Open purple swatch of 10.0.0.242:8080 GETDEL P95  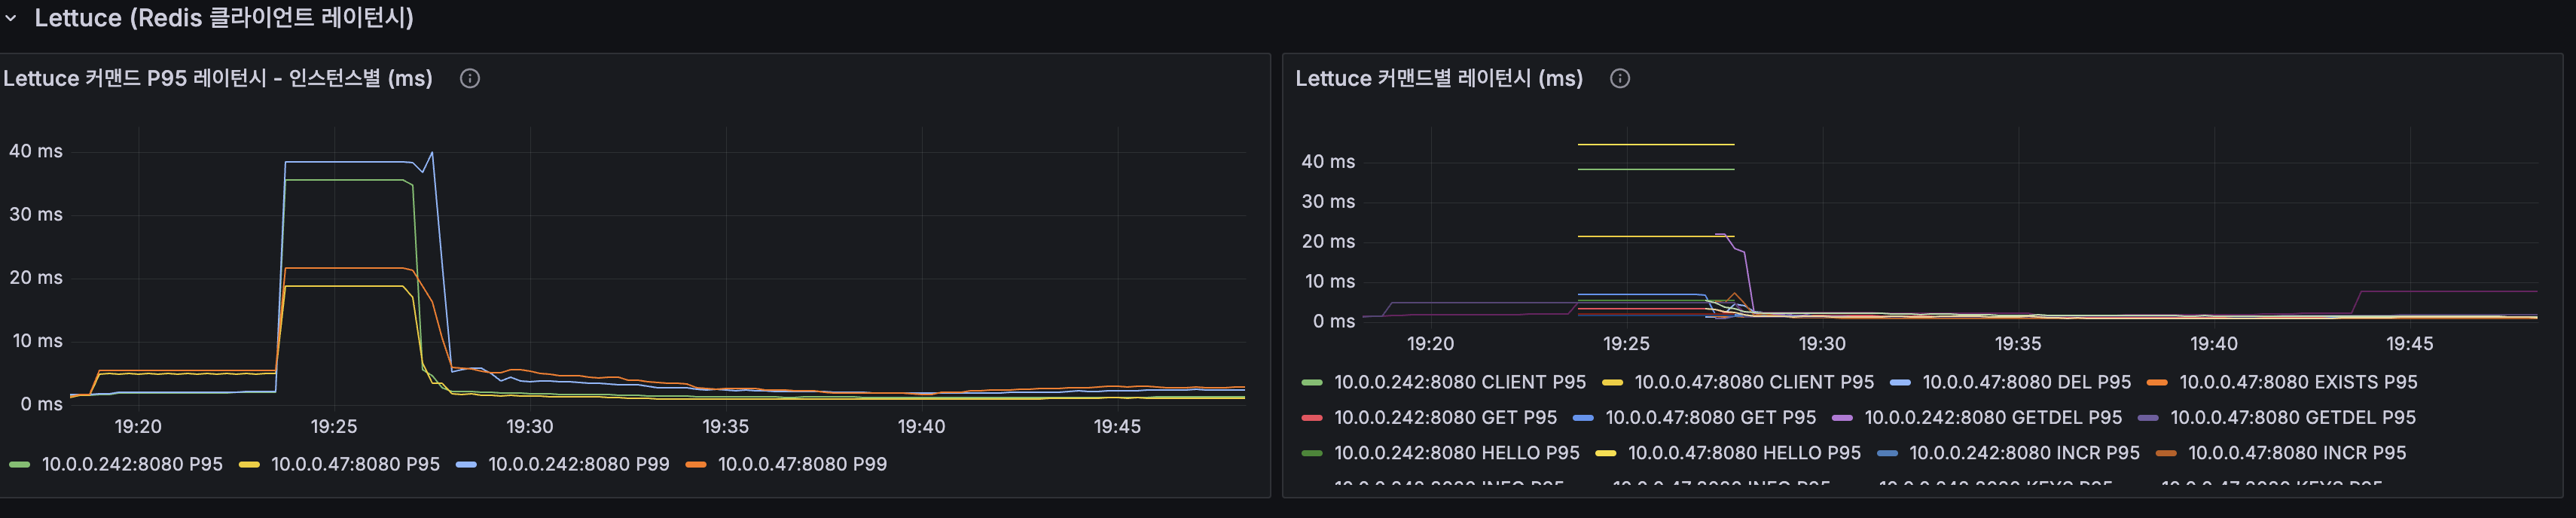click(1842, 417)
